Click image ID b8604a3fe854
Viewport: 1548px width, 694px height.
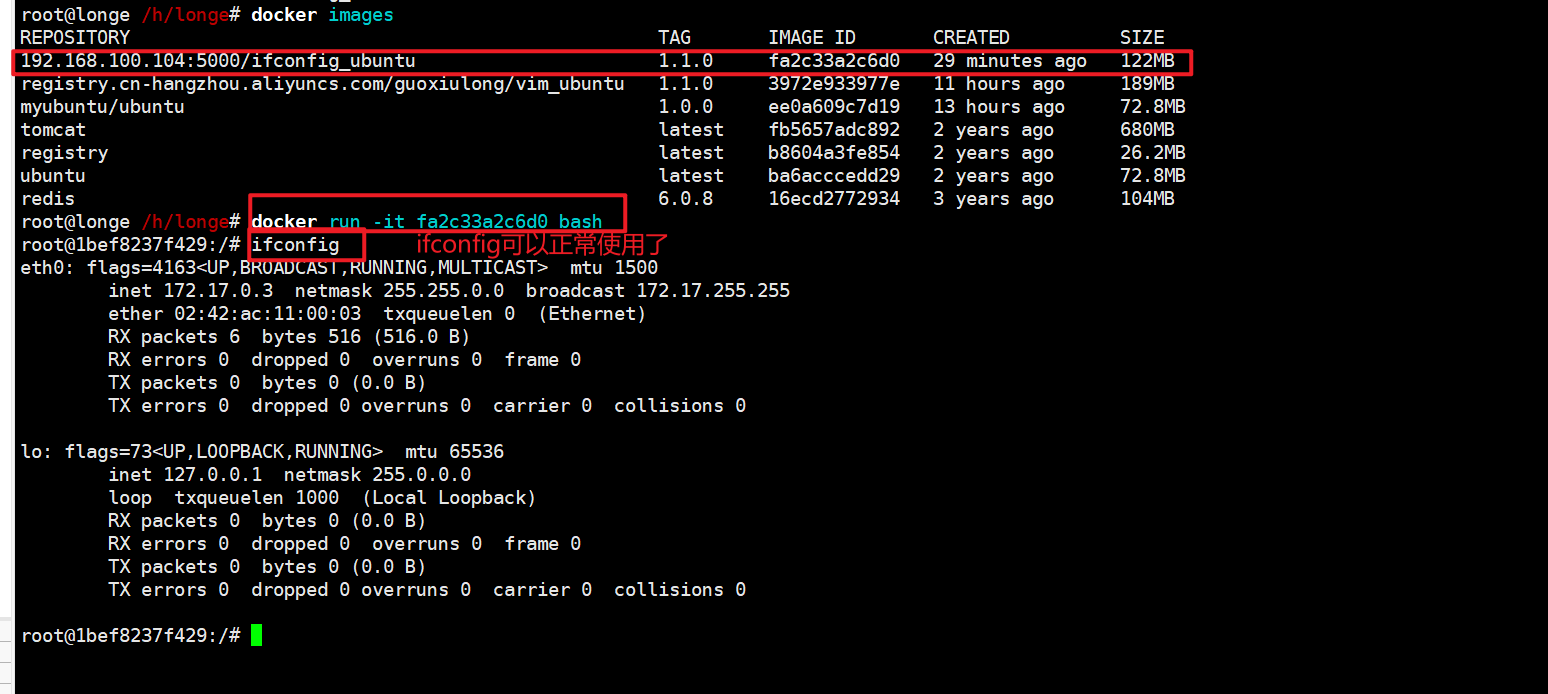(834, 153)
